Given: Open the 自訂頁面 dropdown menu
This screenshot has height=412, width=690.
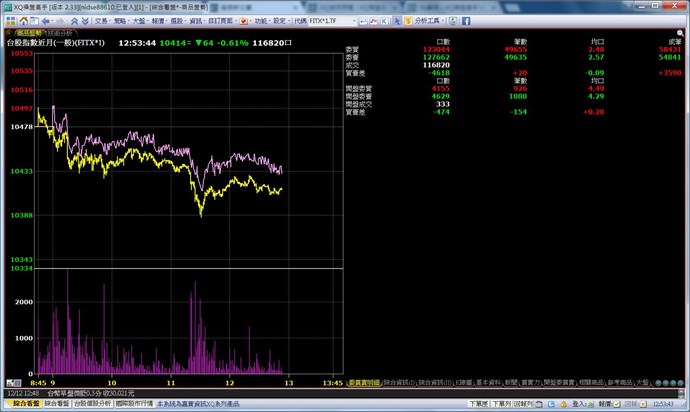Looking at the screenshot, I should [x=222, y=21].
